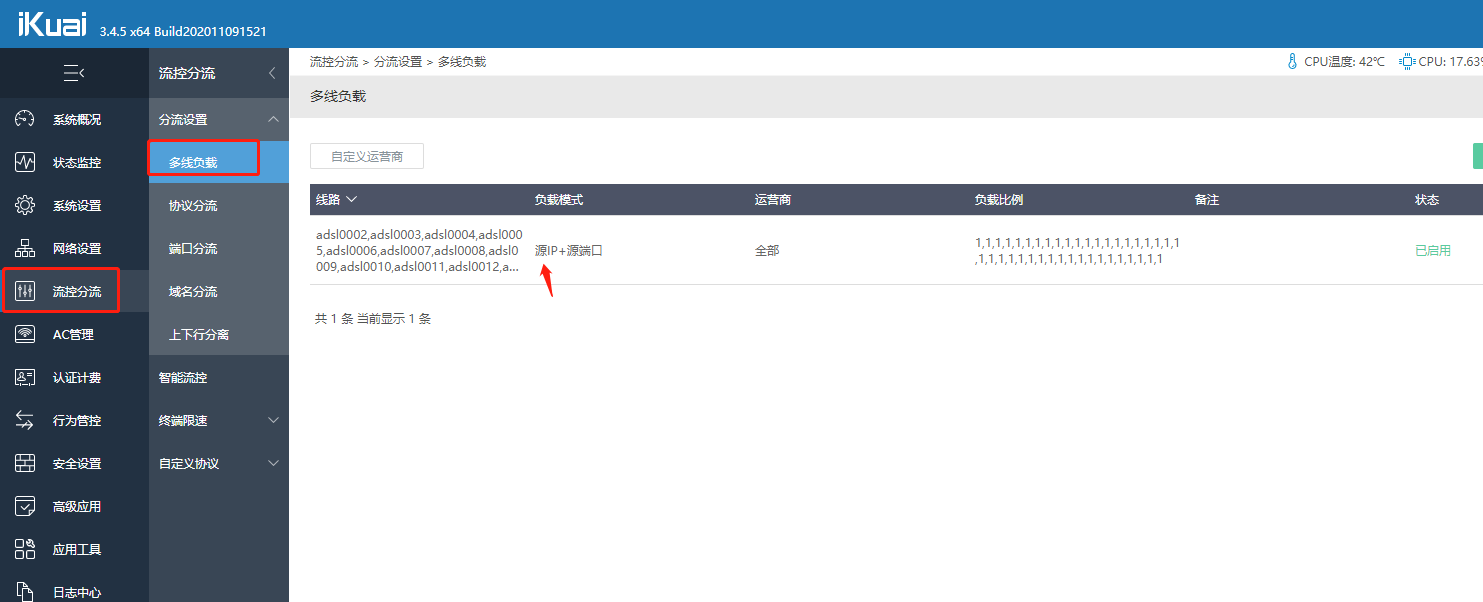Click the 共 1 条 record count text

point(373,319)
